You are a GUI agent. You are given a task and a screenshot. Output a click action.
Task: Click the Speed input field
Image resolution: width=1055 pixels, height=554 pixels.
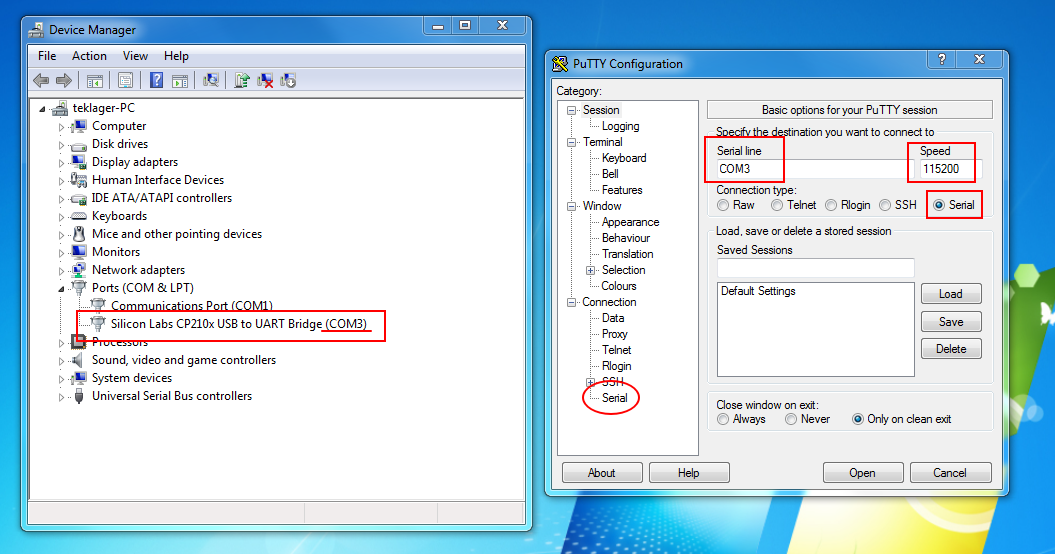(950, 169)
